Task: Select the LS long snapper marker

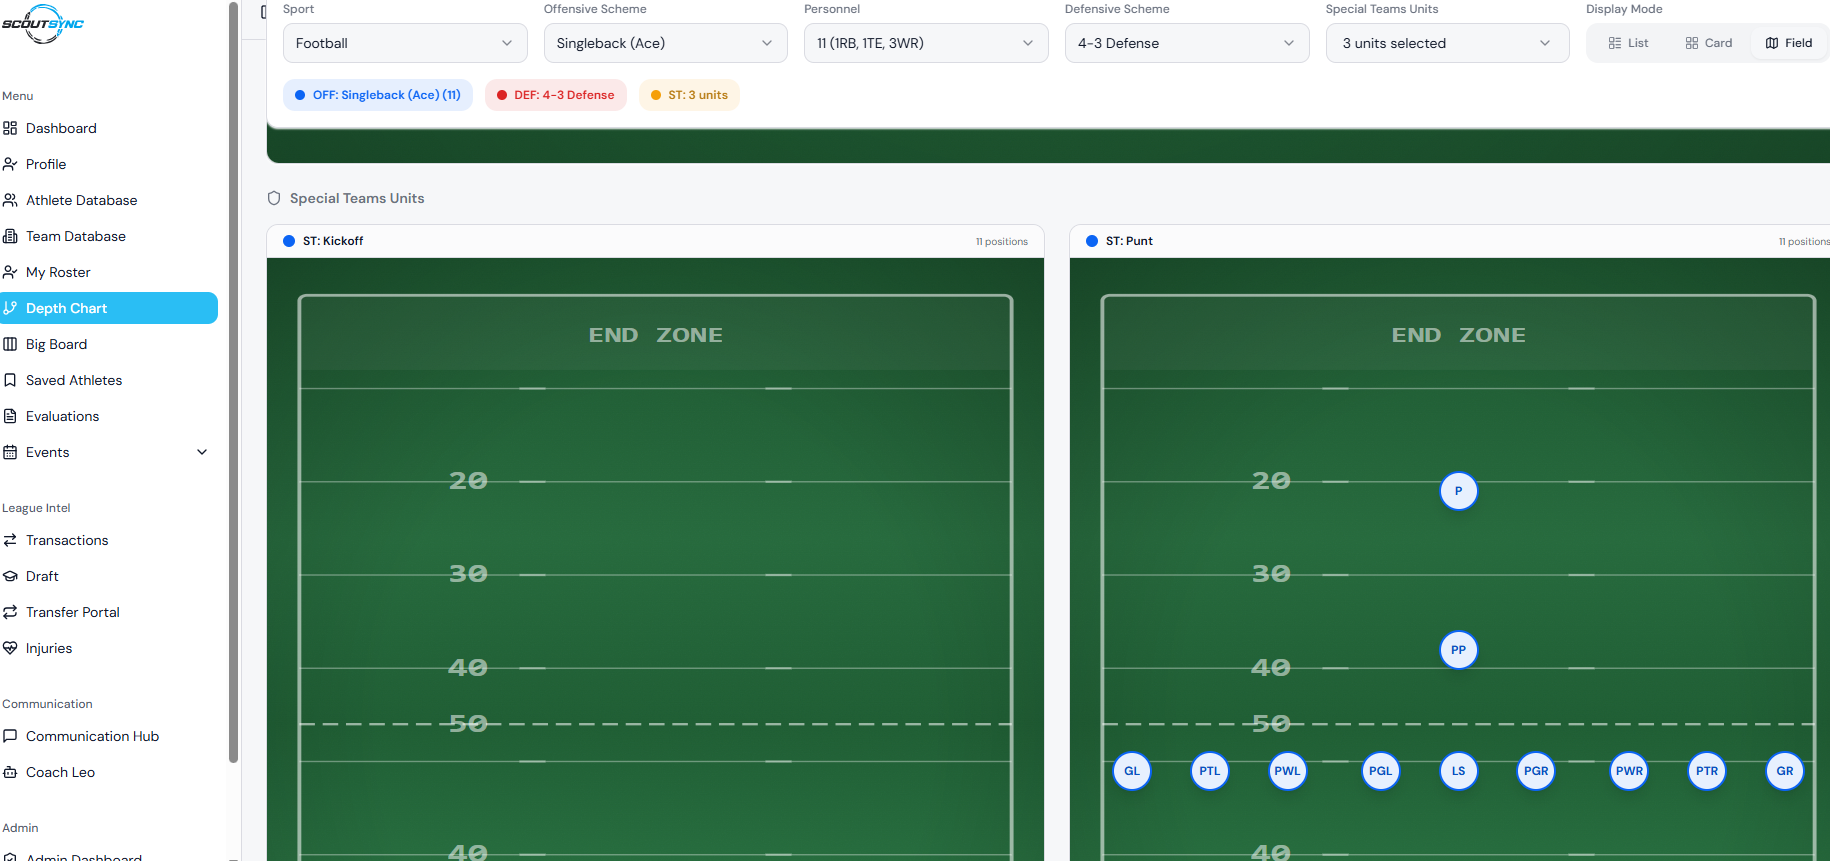Action: pyautogui.click(x=1458, y=771)
